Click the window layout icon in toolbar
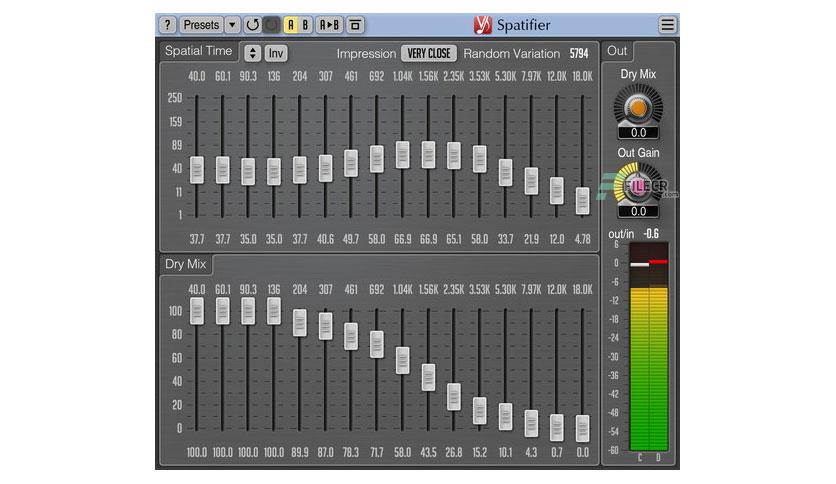Image resolution: width=836 pixels, height=484 pixels. pyautogui.click(x=355, y=25)
